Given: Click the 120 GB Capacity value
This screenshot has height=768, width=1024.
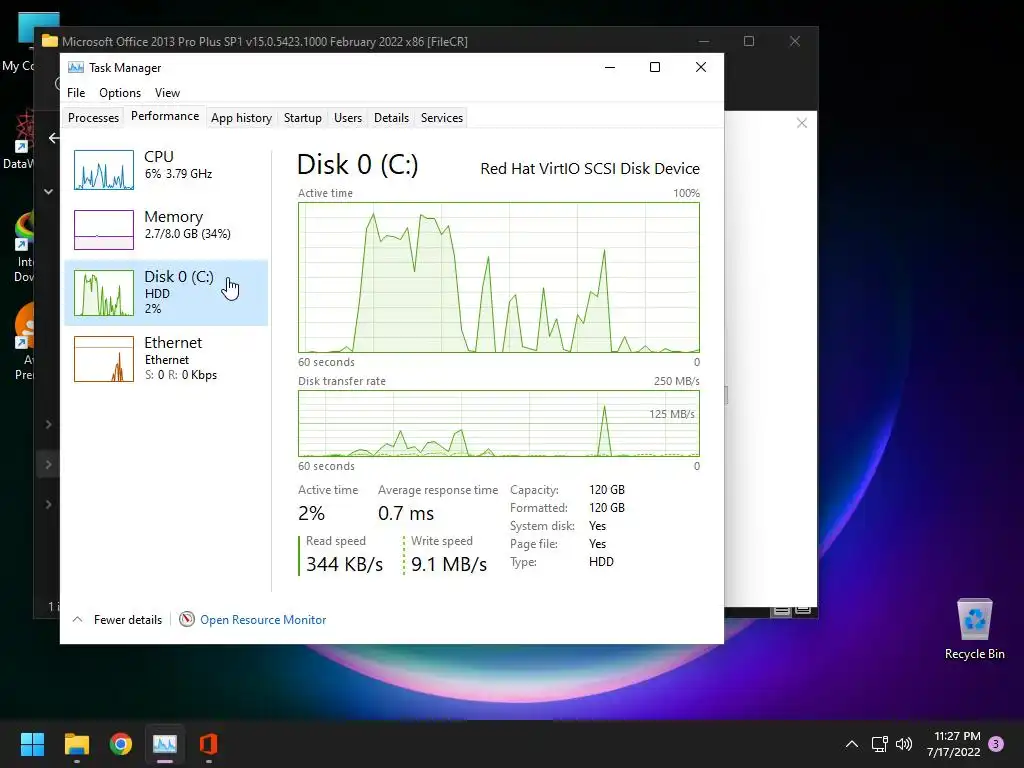Looking at the screenshot, I should [607, 490].
